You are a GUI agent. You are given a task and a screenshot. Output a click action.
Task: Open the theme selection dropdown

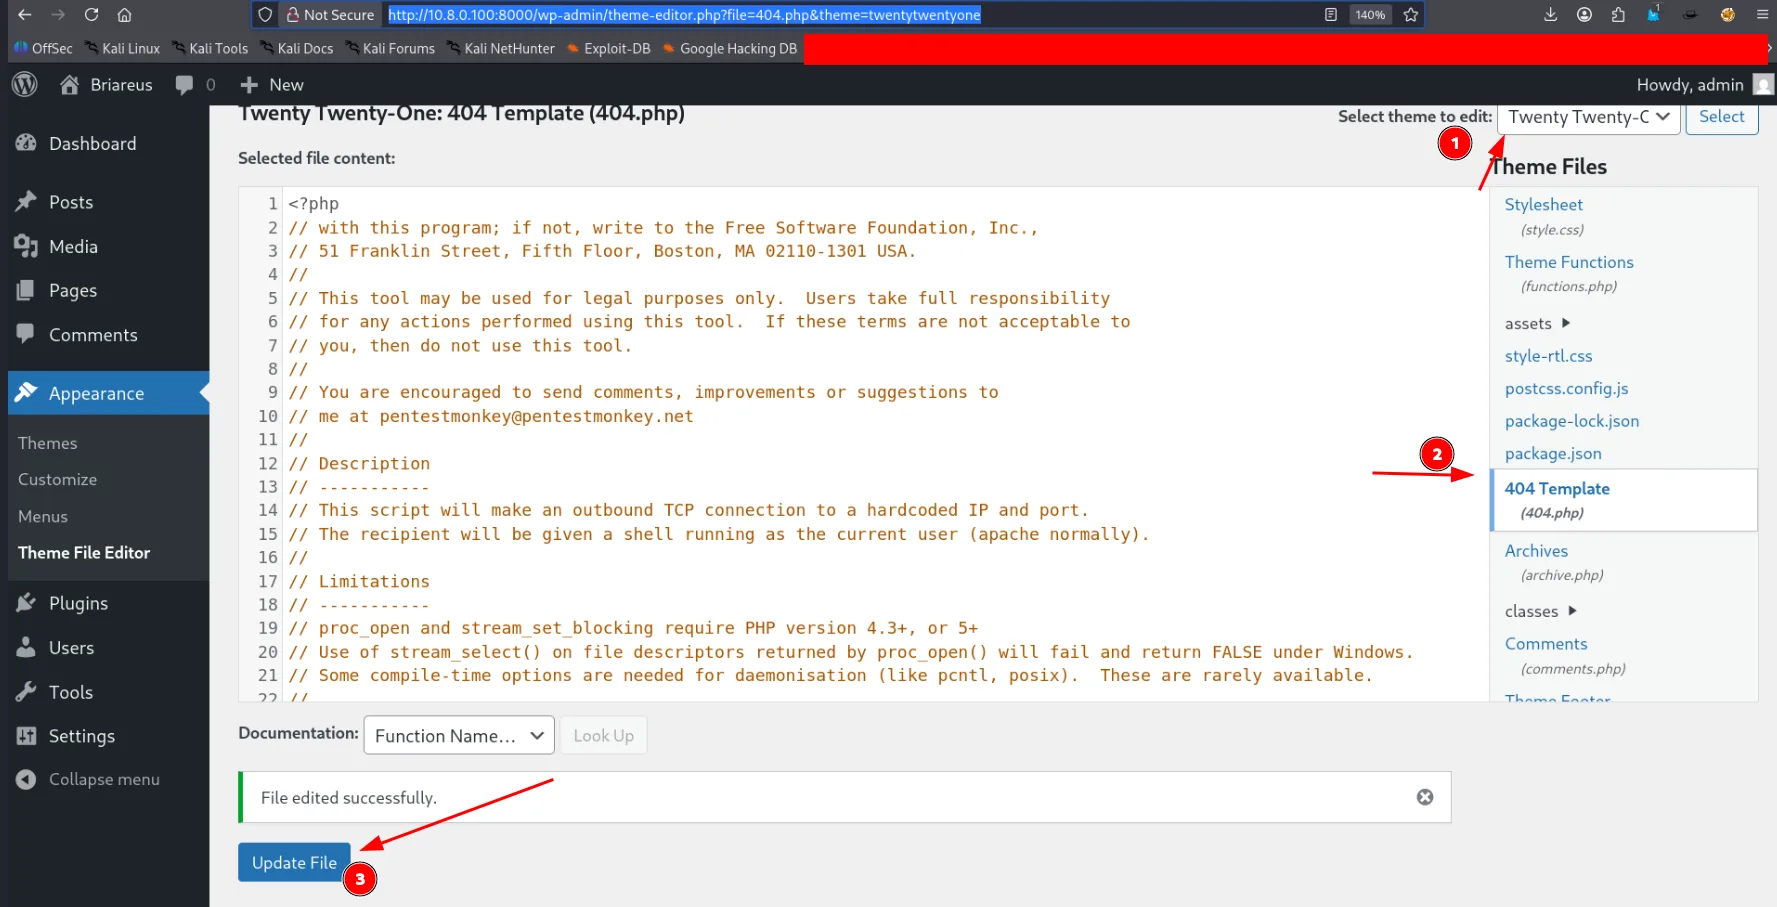[x=1588, y=117]
